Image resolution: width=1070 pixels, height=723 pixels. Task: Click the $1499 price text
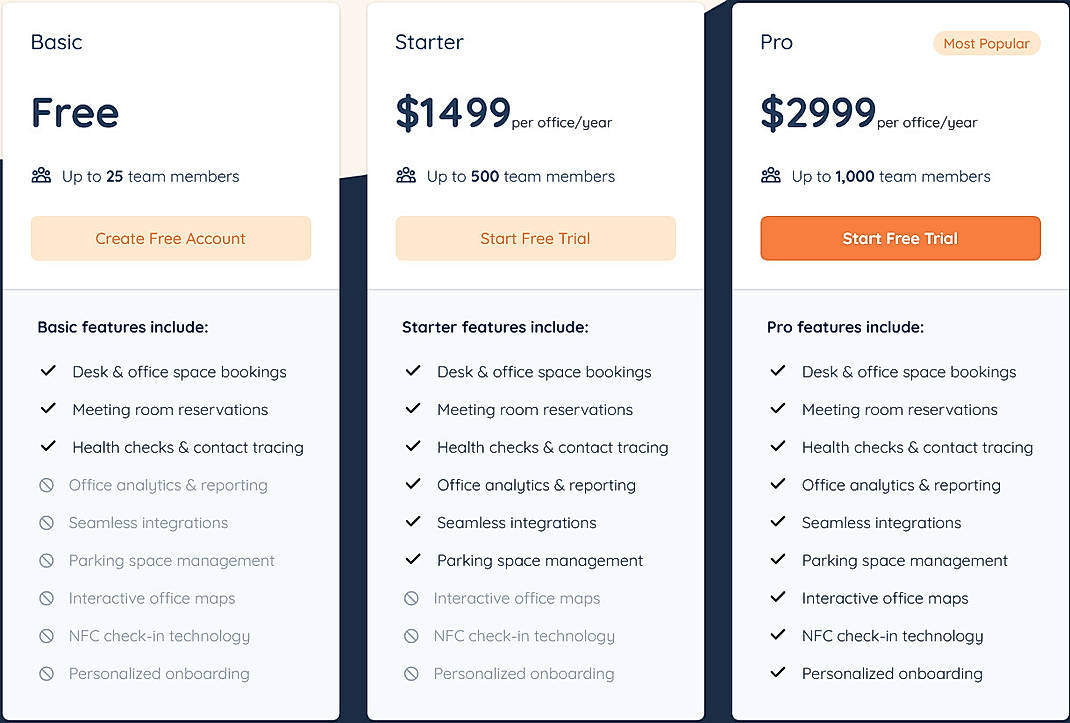[452, 112]
